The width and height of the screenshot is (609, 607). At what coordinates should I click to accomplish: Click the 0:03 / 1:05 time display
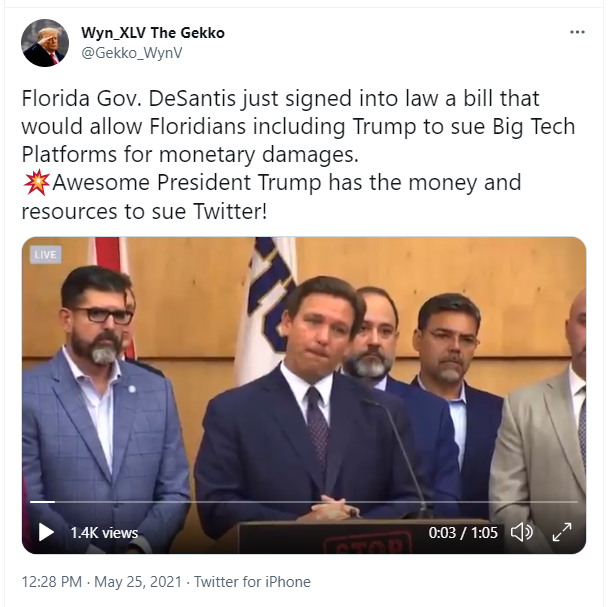463,533
